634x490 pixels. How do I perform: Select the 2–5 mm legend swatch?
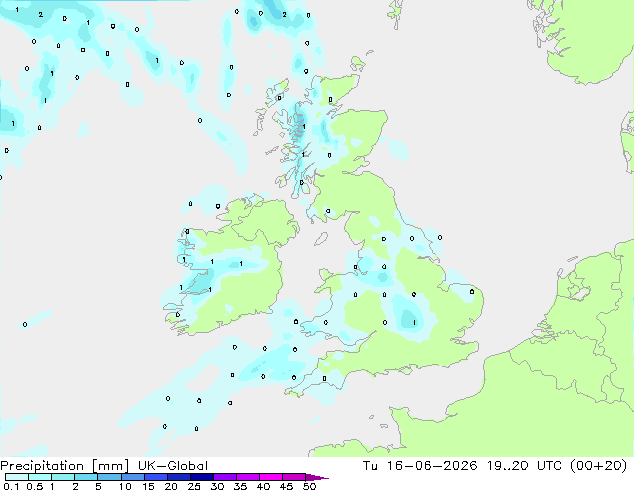pyautogui.click(x=86, y=477)
